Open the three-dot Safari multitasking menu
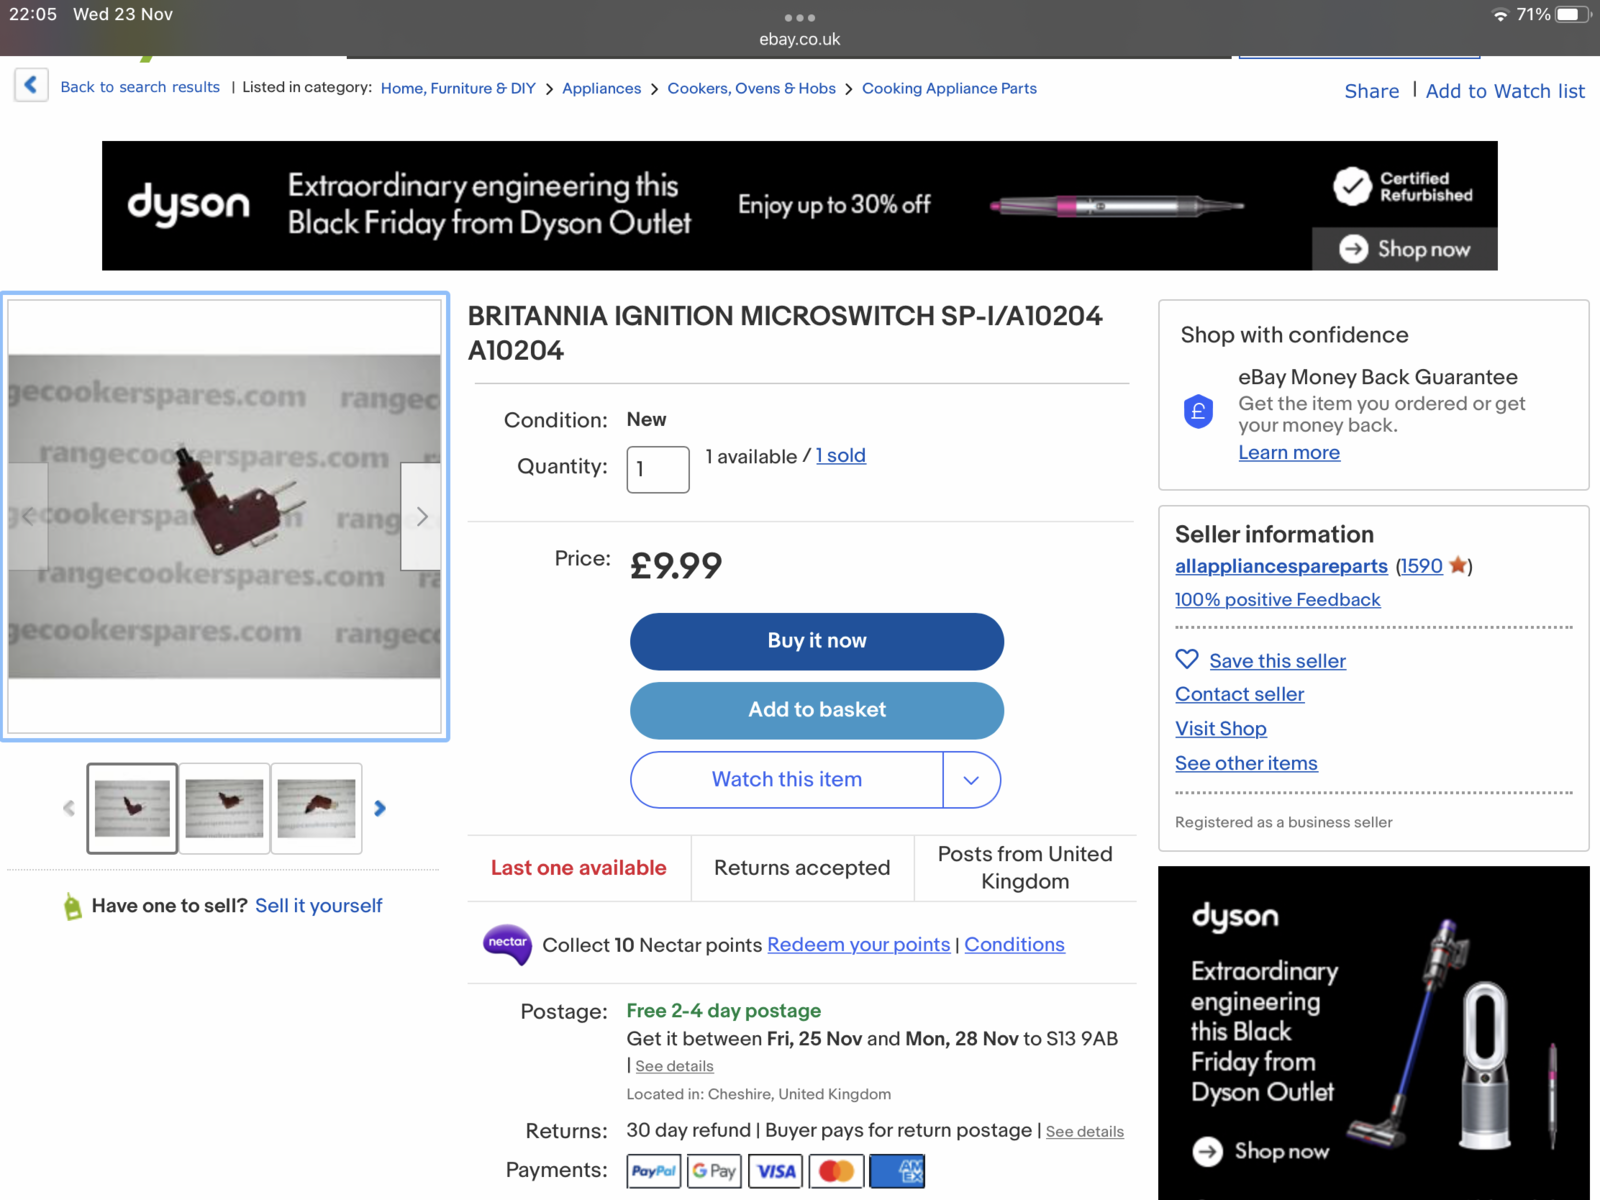The width and height of the screenshot is (1600, 1200). 799,17
